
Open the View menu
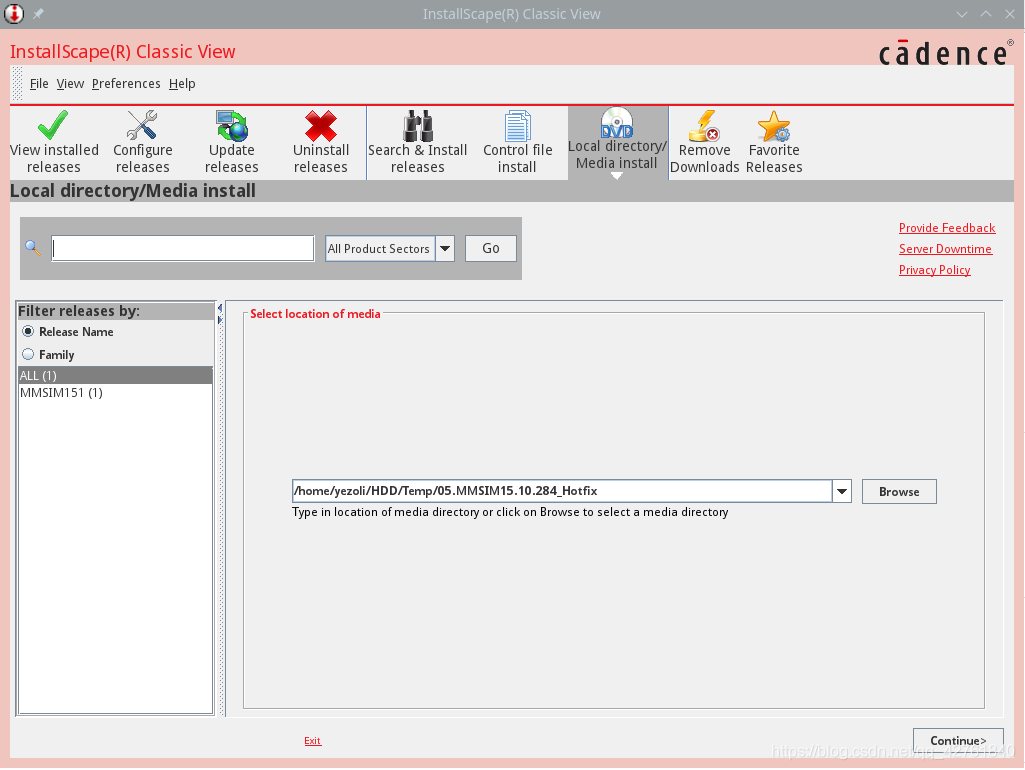[70, 84]
